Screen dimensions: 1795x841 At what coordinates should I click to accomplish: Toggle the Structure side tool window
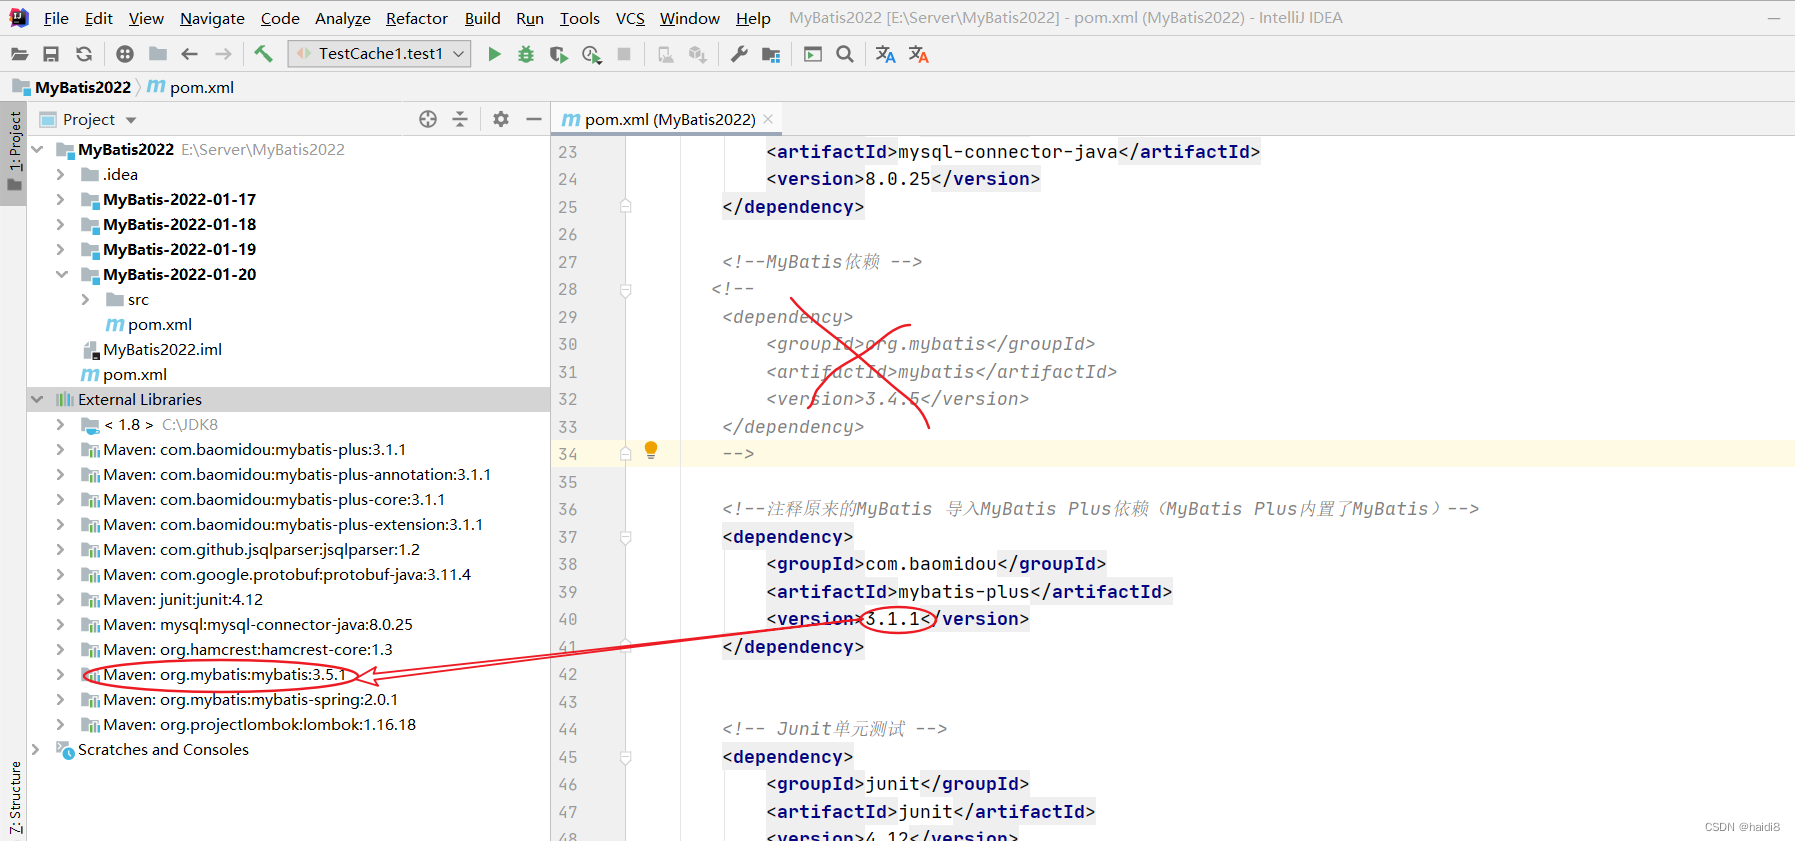(14, 798)
